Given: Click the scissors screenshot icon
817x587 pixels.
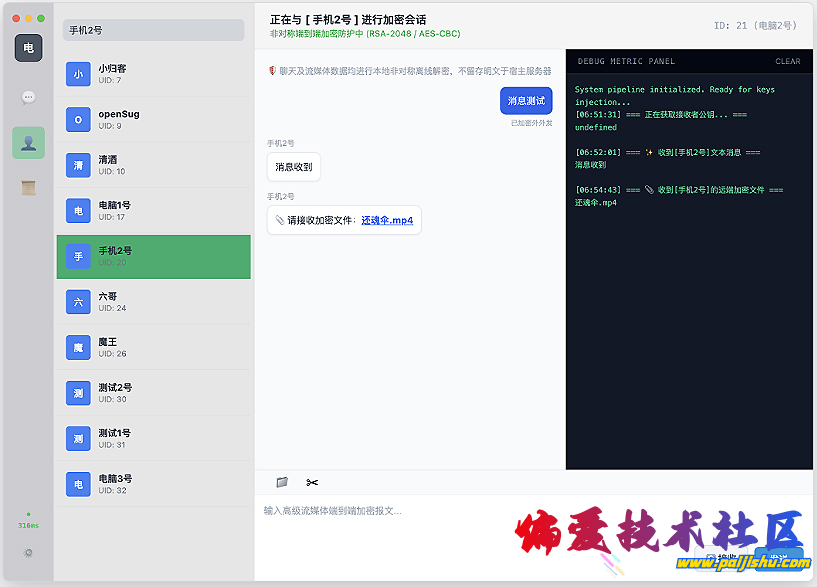Looking at the screenshot, I should tap(312, 482).
